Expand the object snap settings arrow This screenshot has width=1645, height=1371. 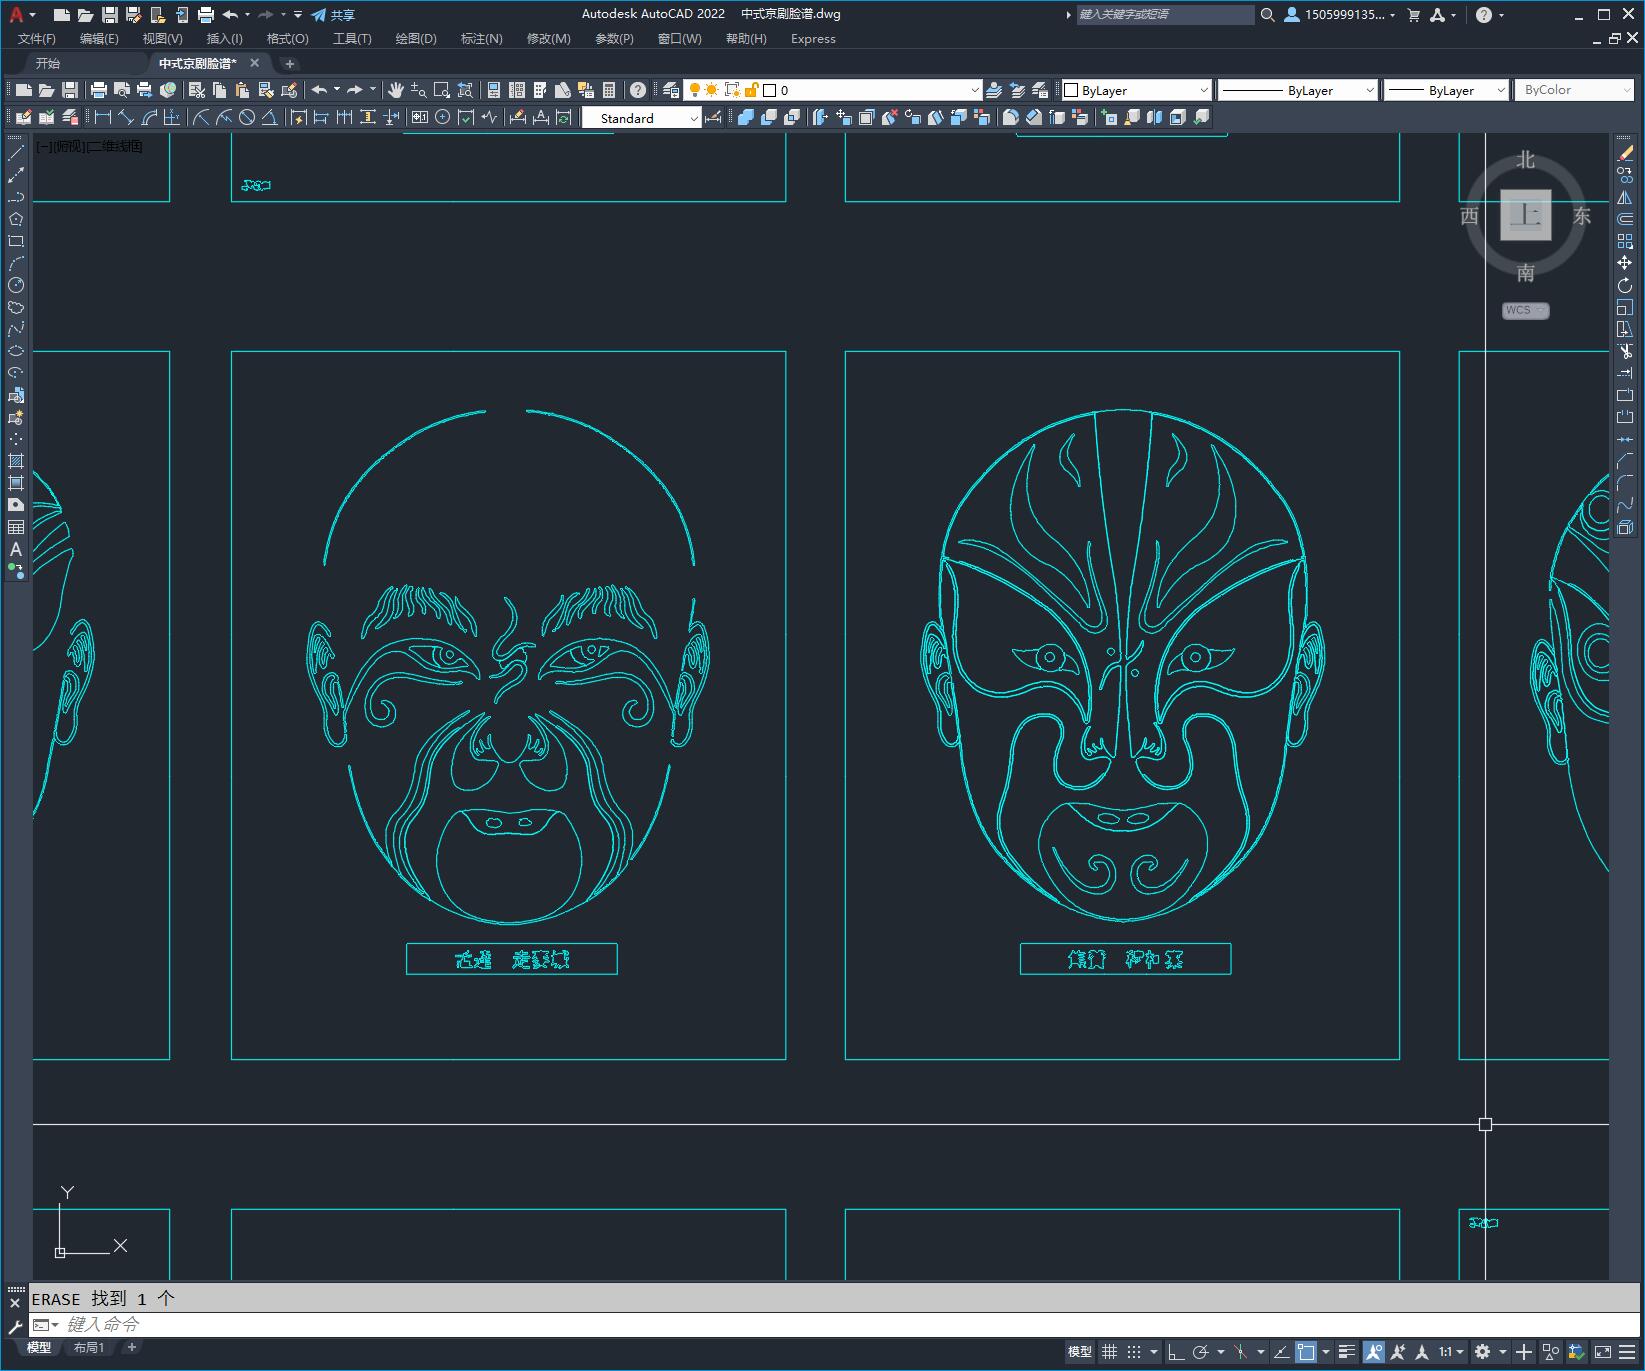tap(1326, 1352)
